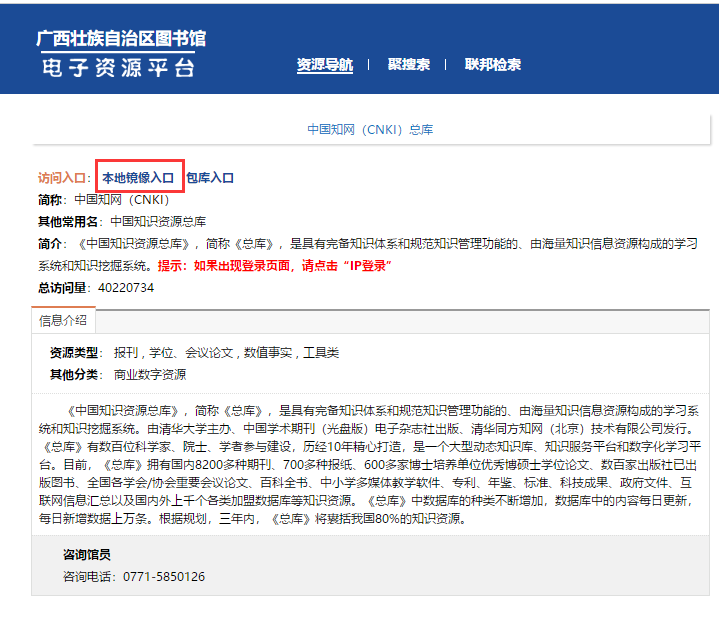Screen dimensions: 719x643
Task: Open the 资源导航 navigation menu item
Action: click(325, 65)
